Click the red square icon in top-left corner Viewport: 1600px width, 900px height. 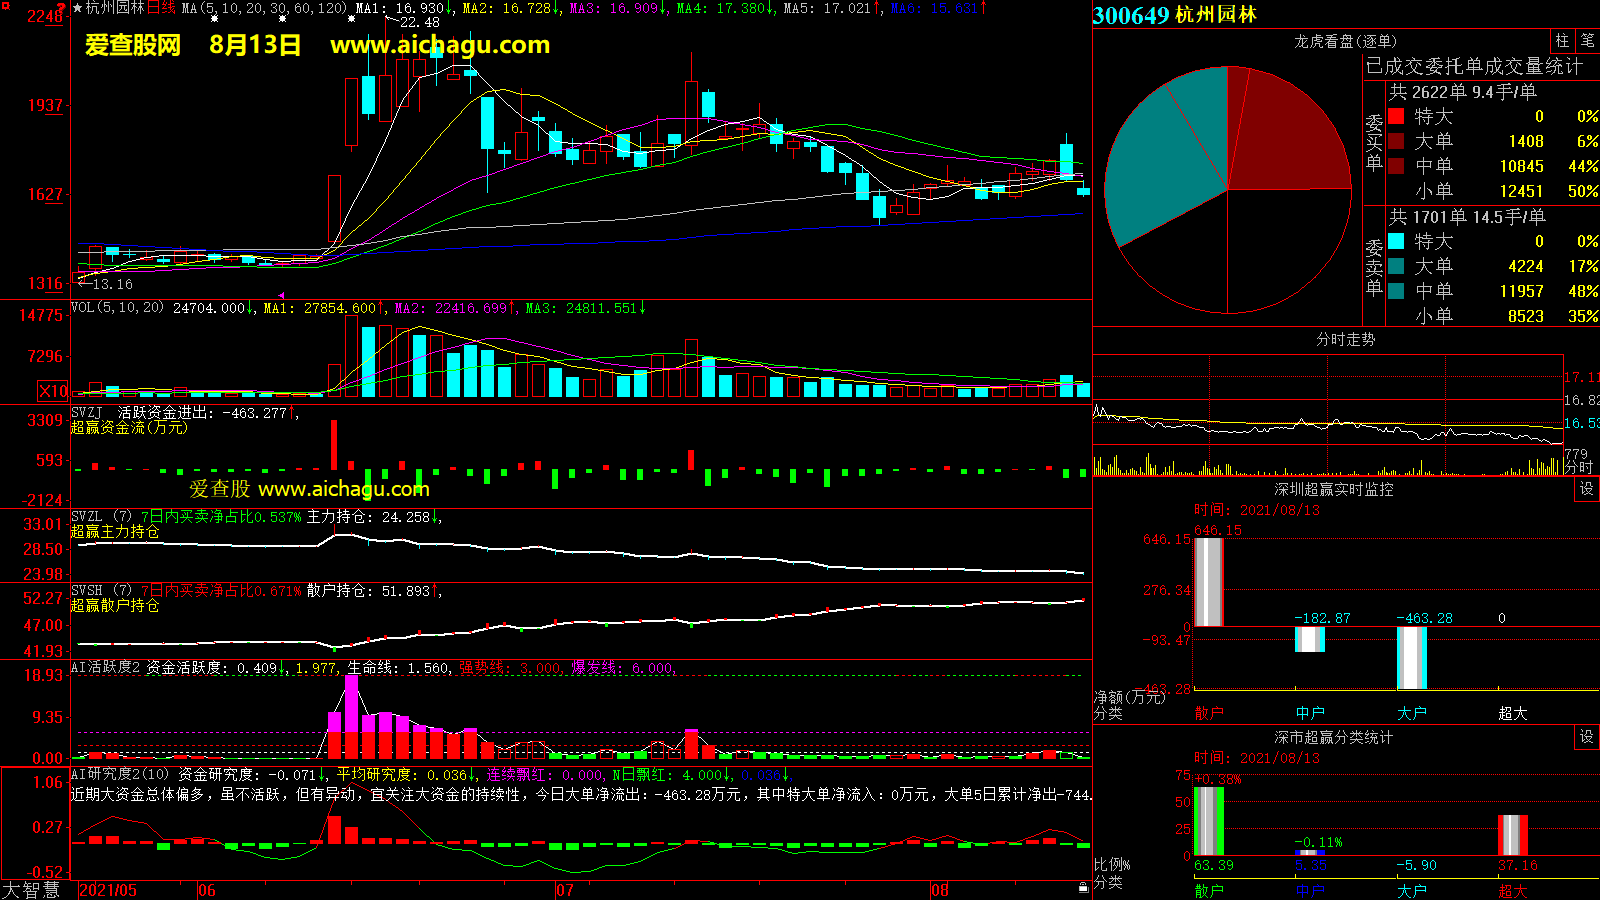[x=5, y=6]
